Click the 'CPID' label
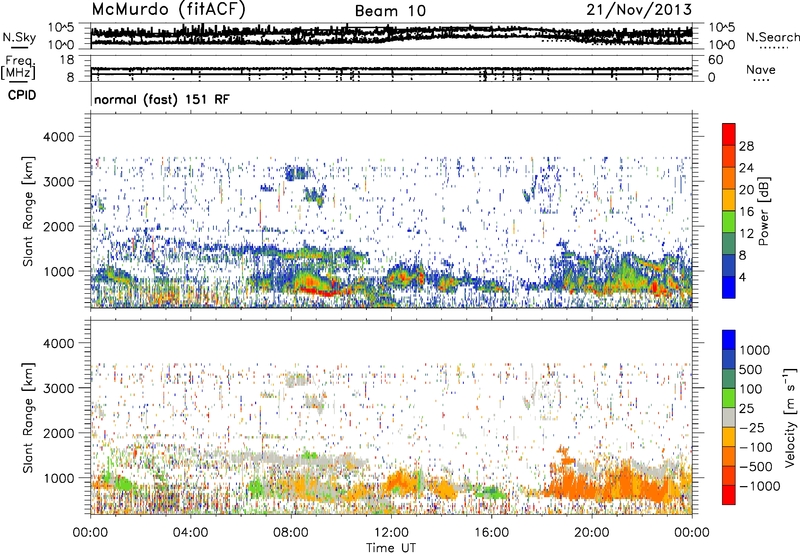This screenshot has width=800, height=554. point(22,95)
